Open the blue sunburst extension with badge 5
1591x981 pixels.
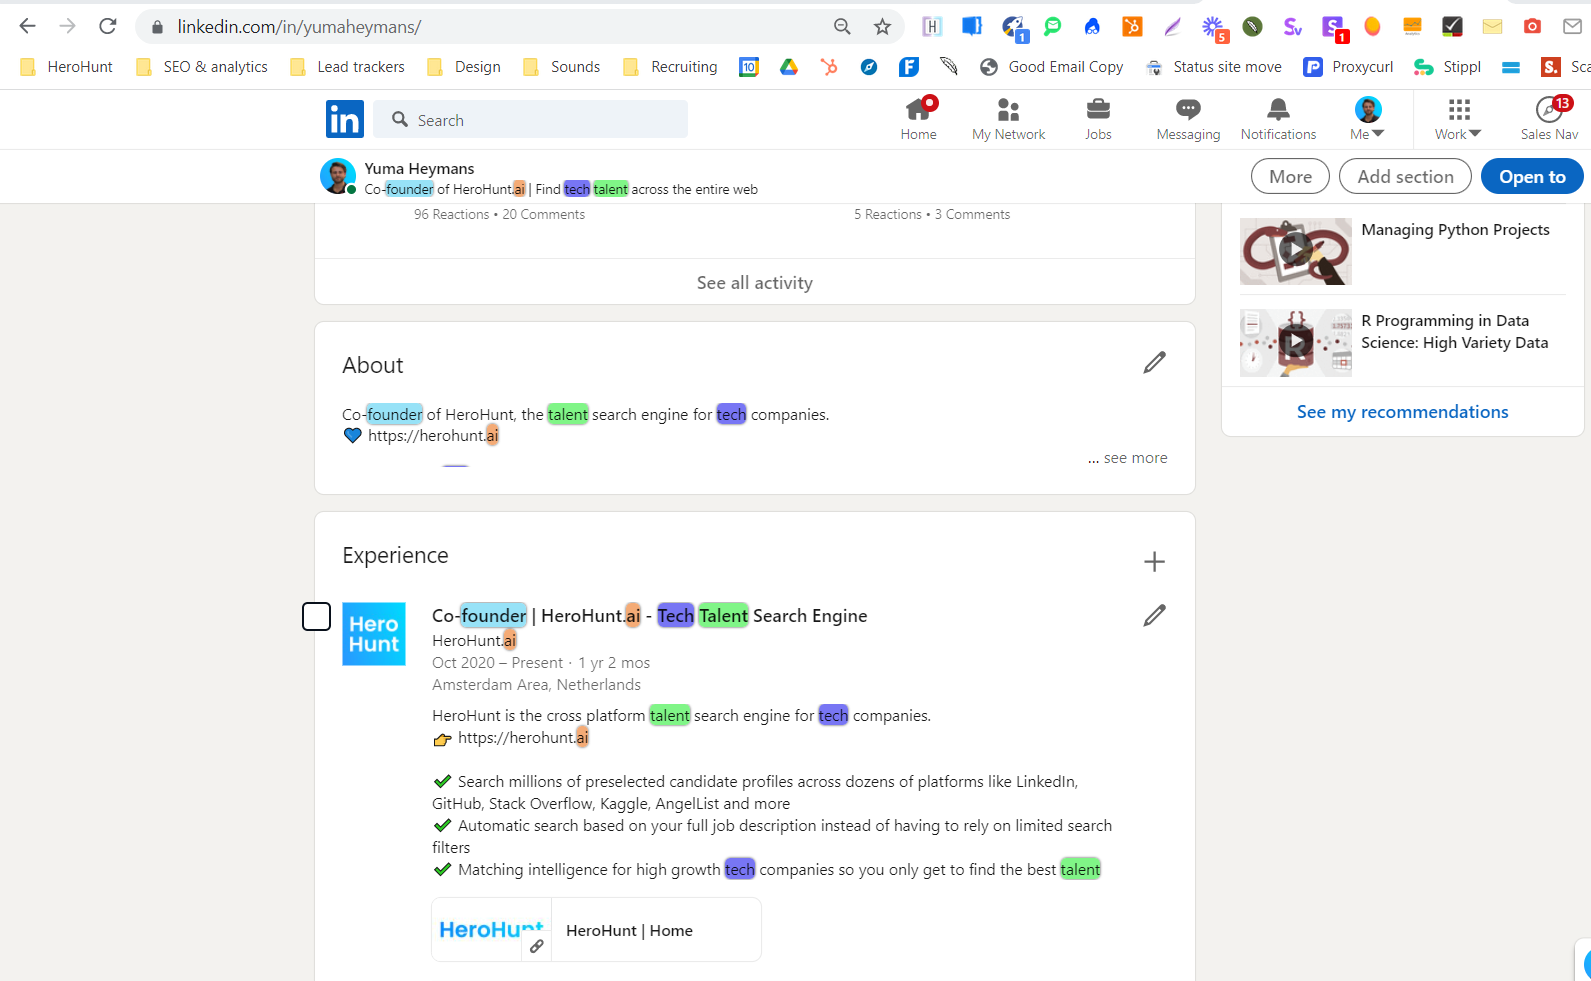[1214, 28]
